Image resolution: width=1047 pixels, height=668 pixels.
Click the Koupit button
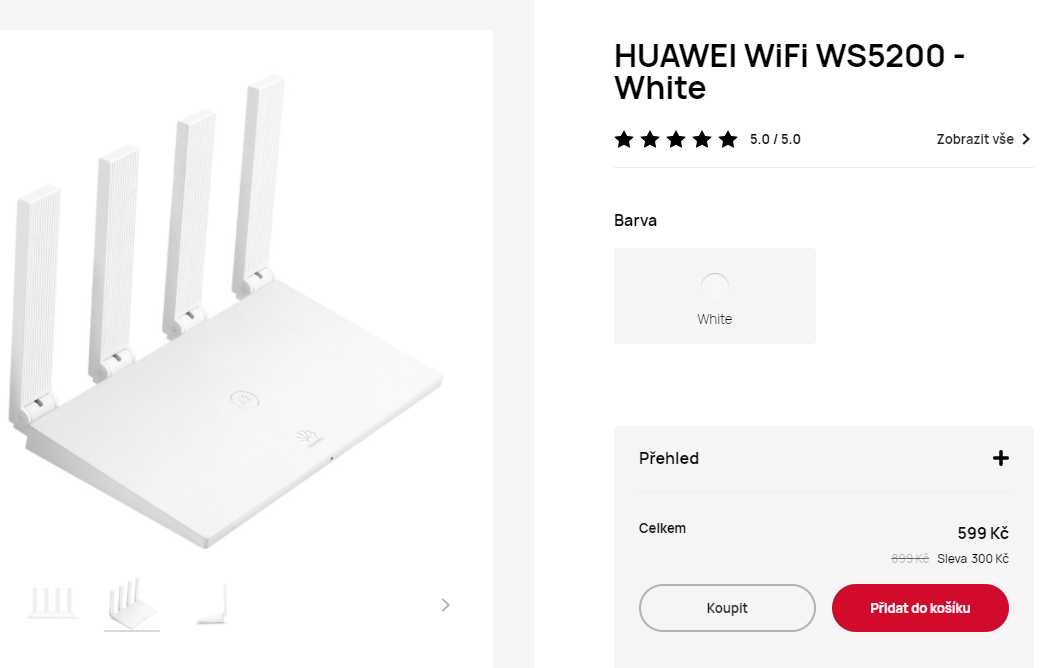click(x=727, y=608)
